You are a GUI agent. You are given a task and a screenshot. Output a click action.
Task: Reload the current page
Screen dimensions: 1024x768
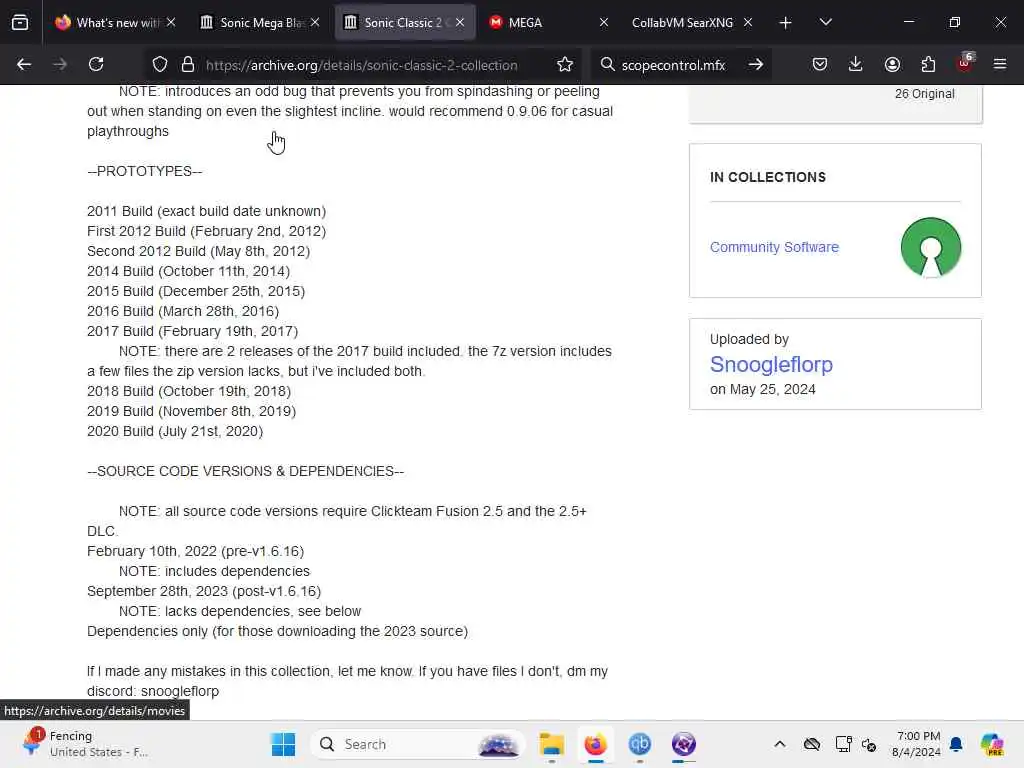coord(96,64)
